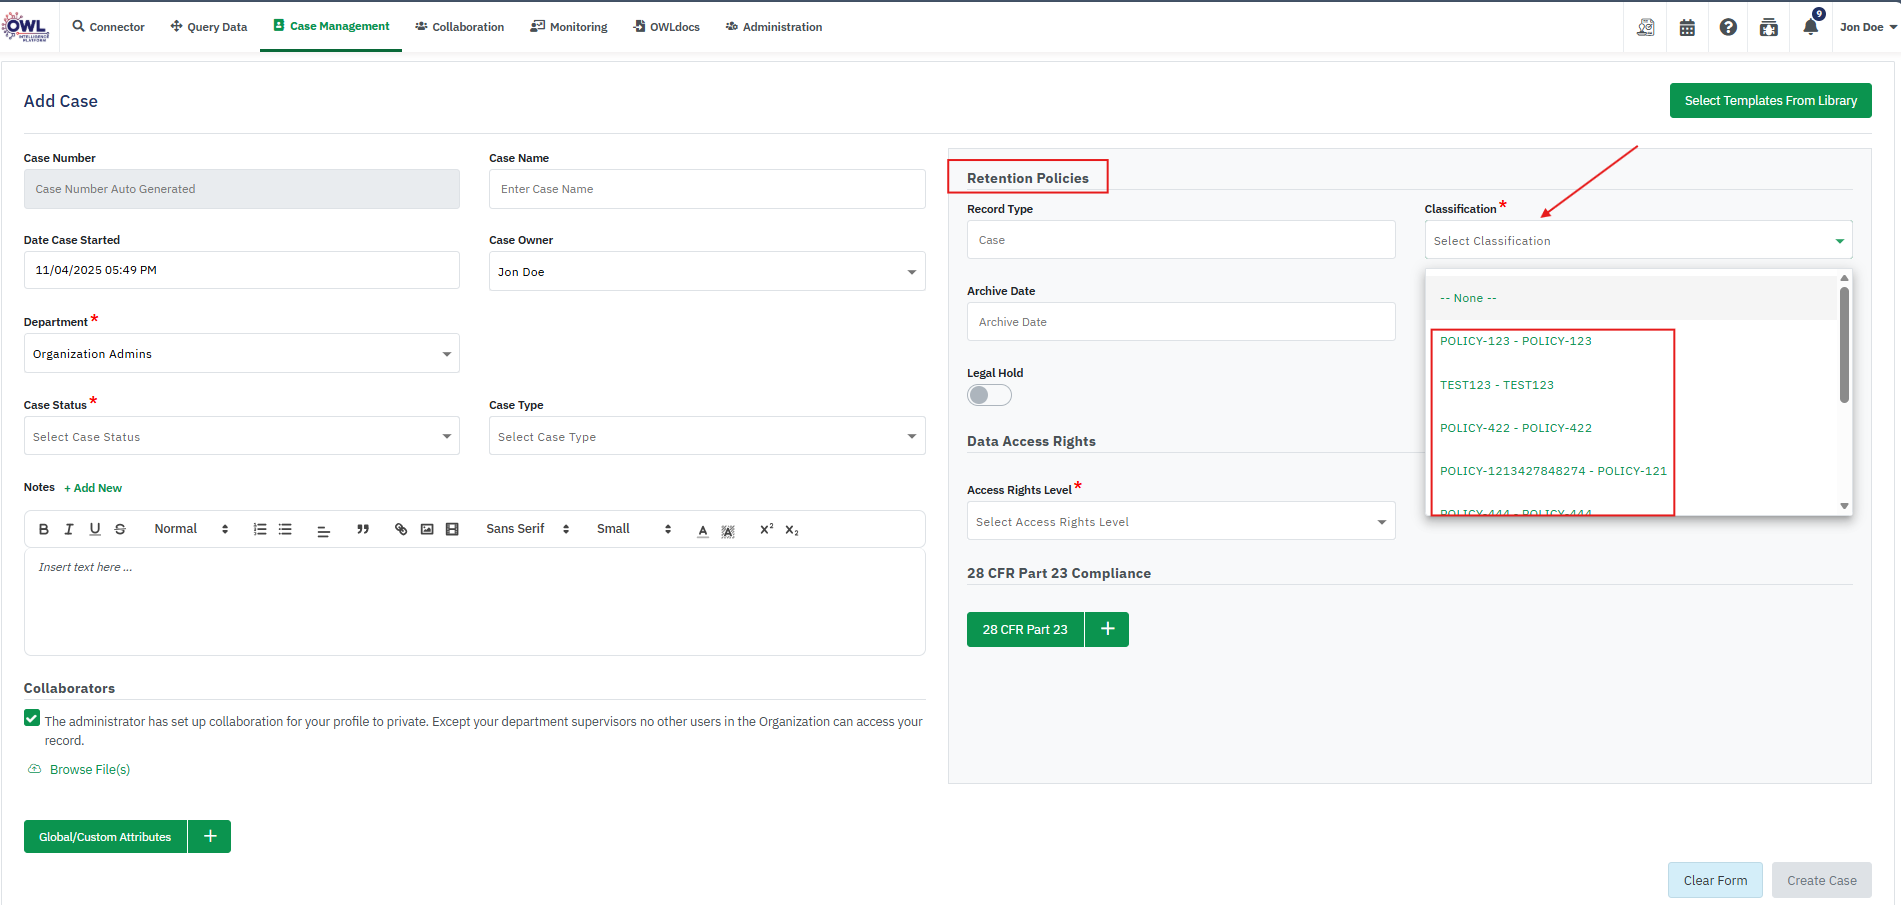Viewport: 1901px width, 905px height.
Task: Enable the Legal Hold toggle
Action: (989, 395)
